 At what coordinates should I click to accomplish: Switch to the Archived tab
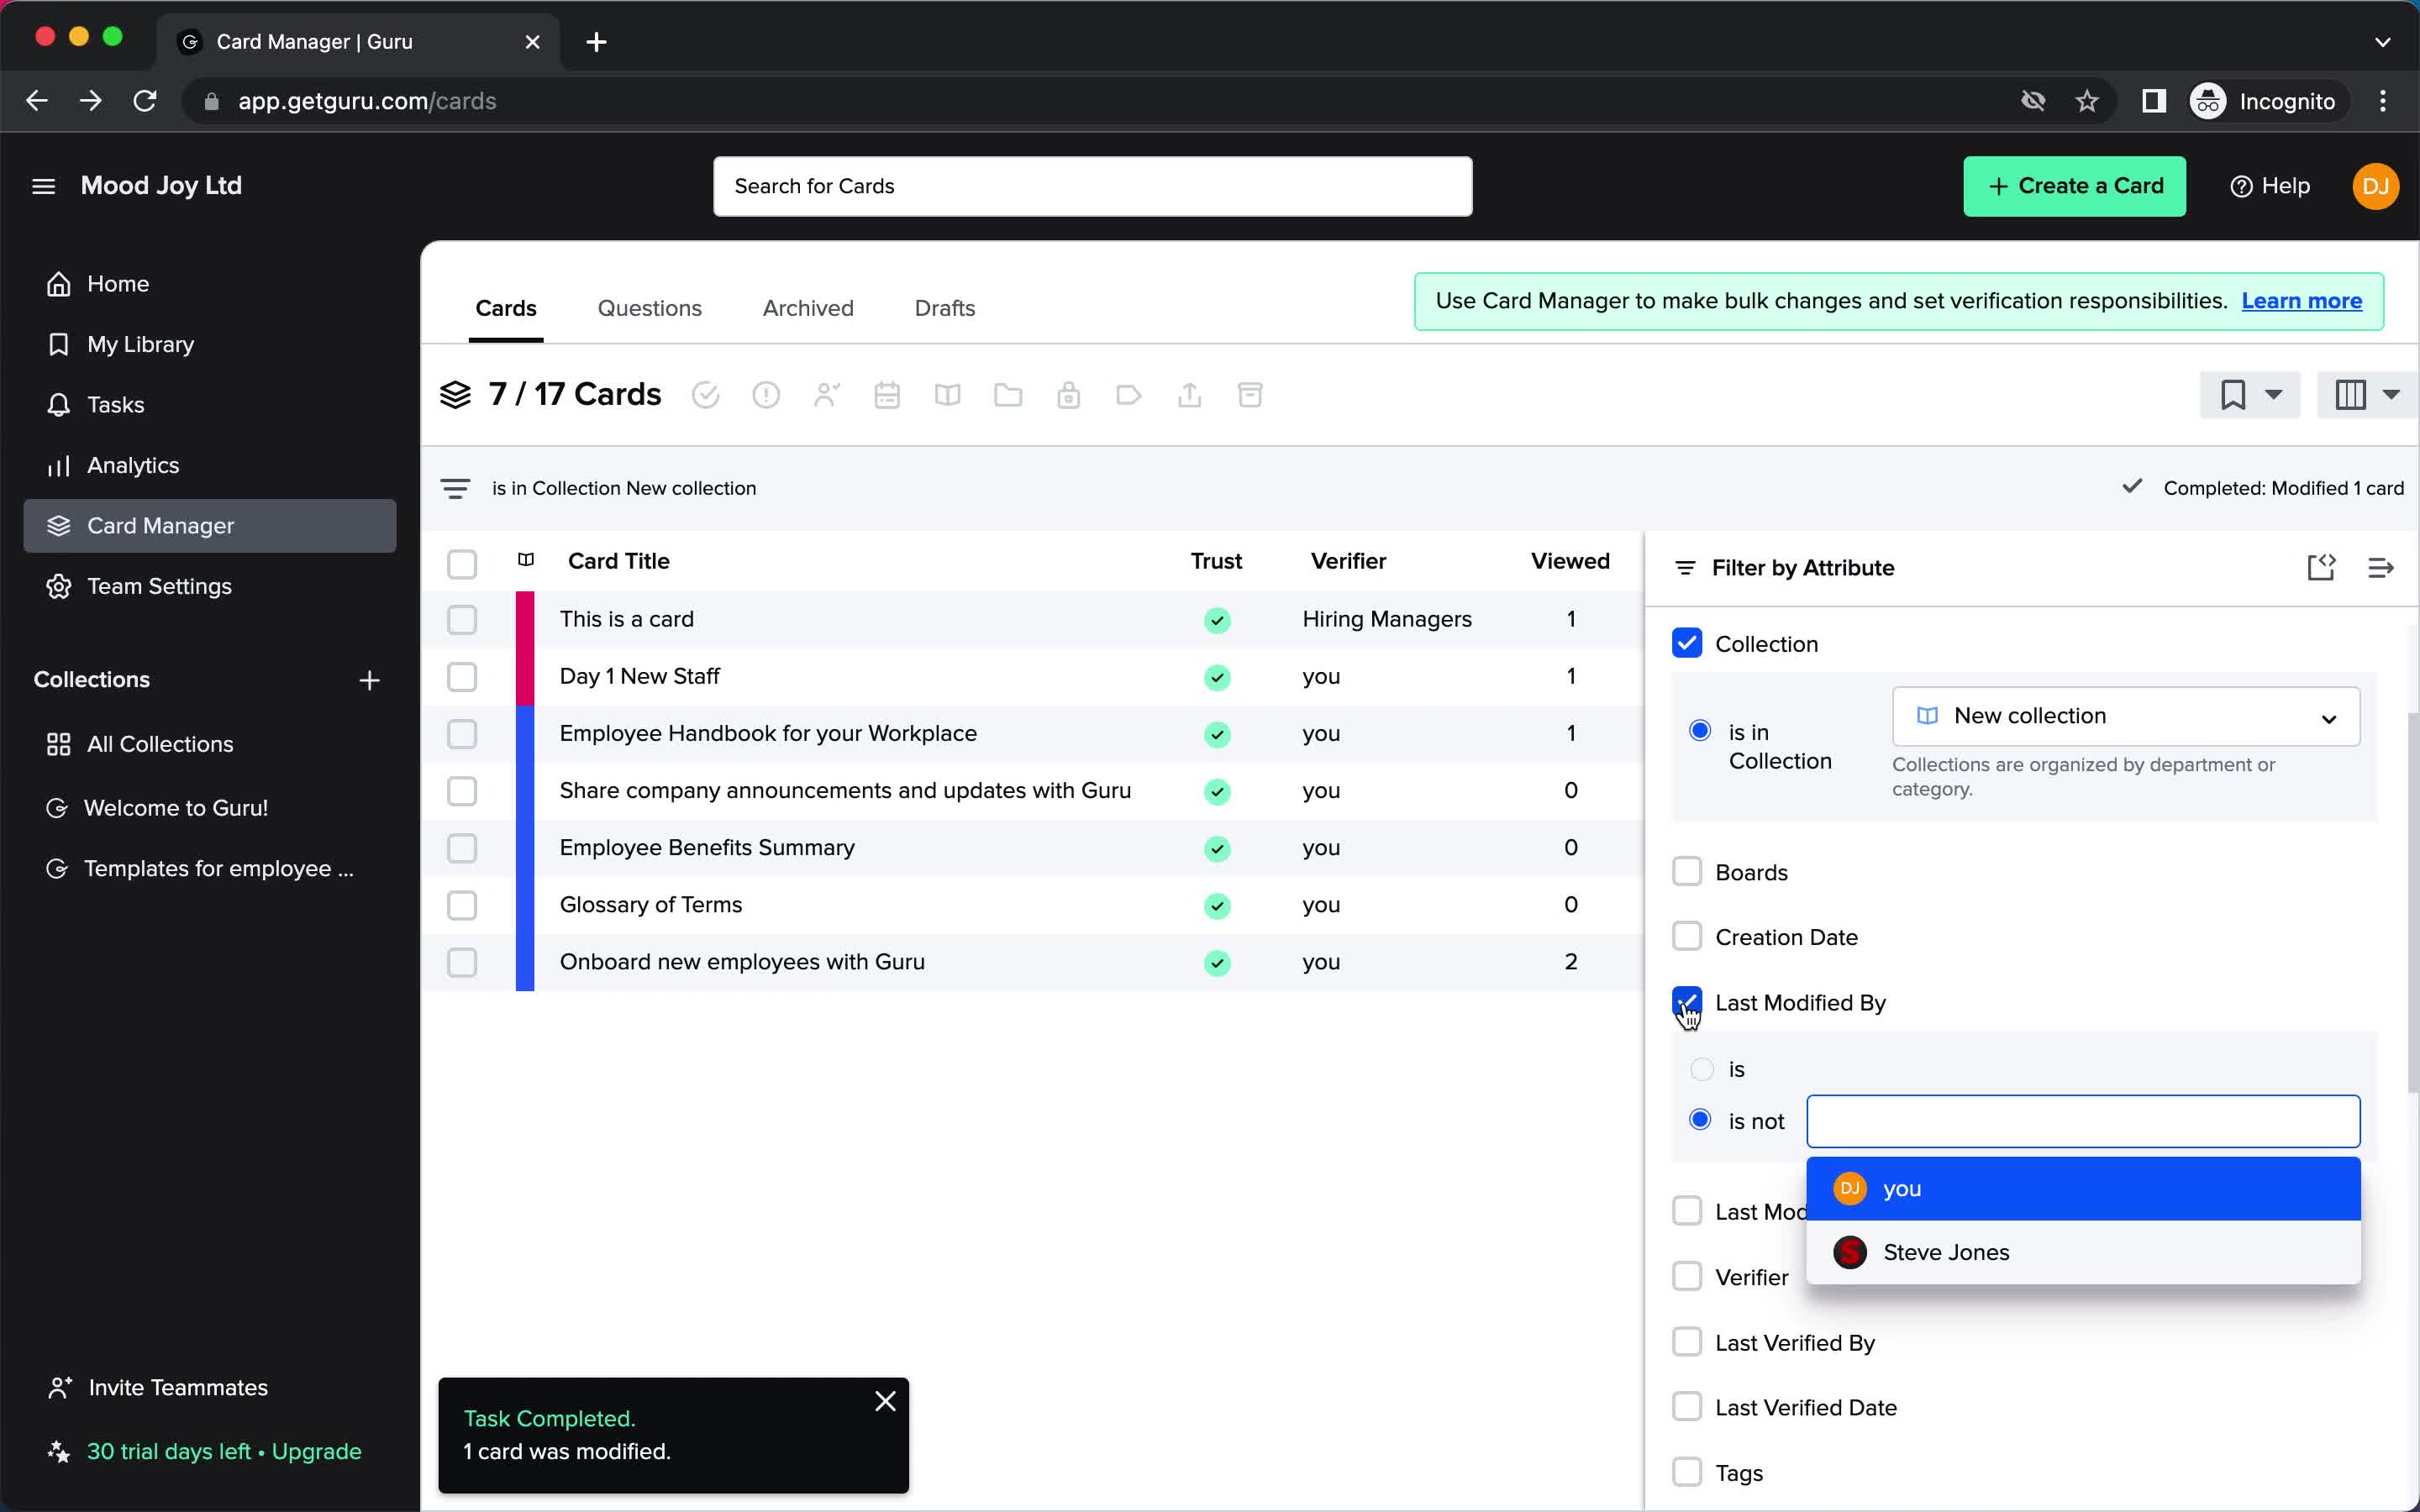click(x=808, y=308)
